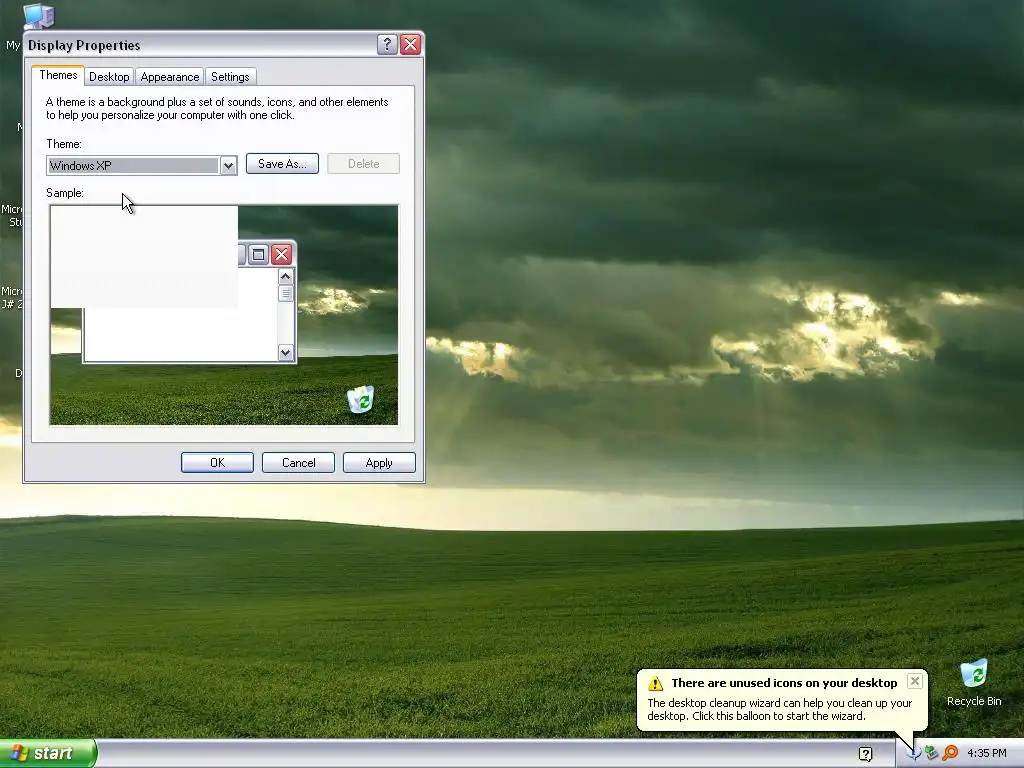Click the sample window's maximize button
The height and width of the screenshot is (768, 1024).
point(259,254)
